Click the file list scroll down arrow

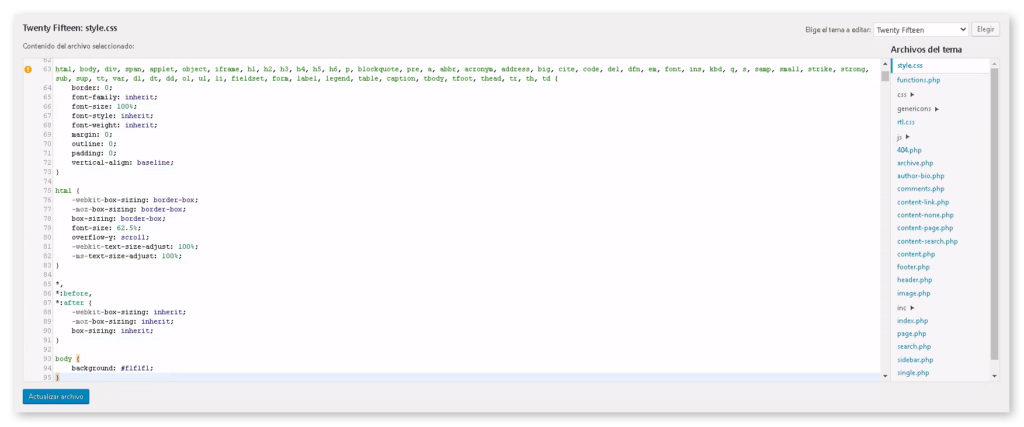pos(994,376)
